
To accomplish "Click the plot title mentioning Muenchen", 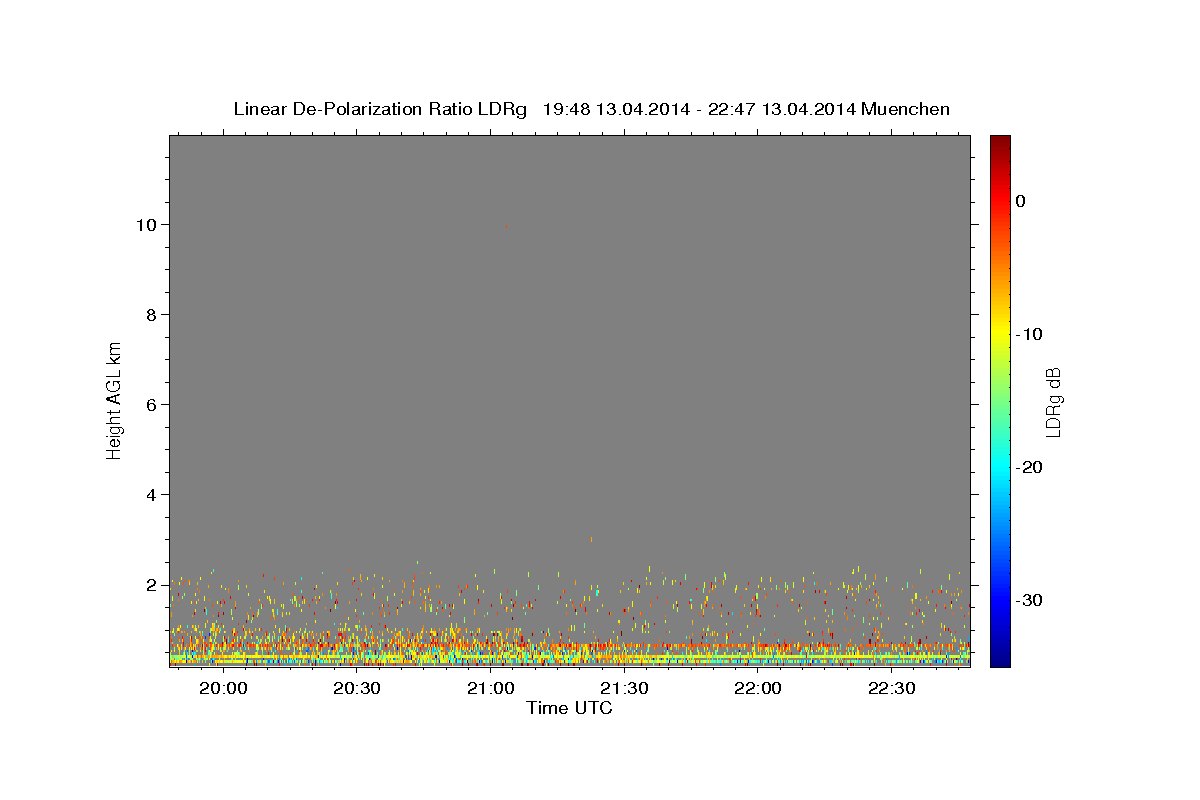I will pyautogui.click(x=591, y=109).
